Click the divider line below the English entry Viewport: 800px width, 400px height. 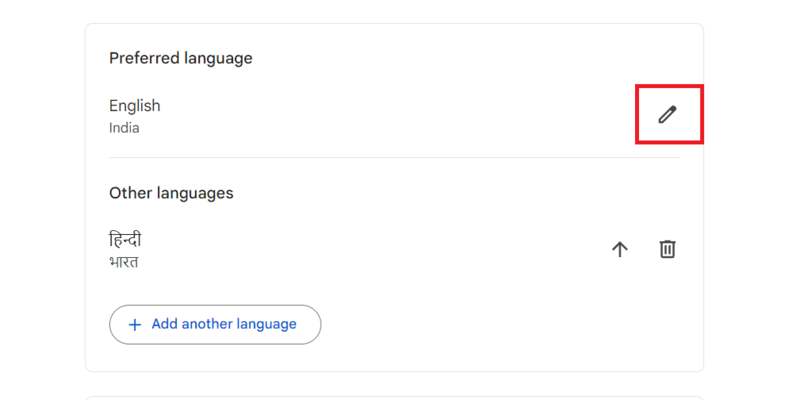click(394, 157)
